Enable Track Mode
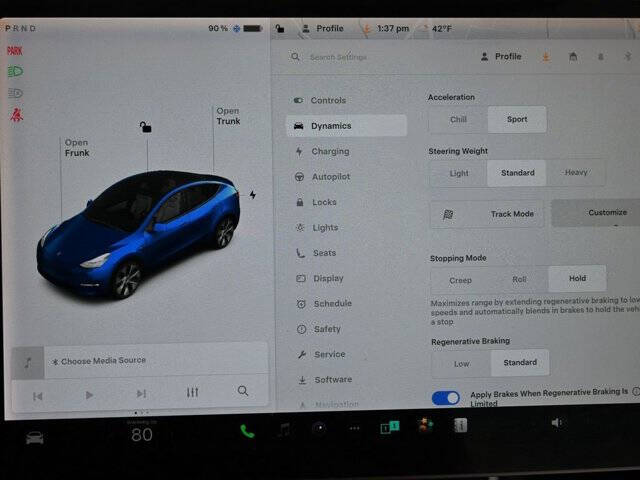640x480 pixels. tap(487, 214)
